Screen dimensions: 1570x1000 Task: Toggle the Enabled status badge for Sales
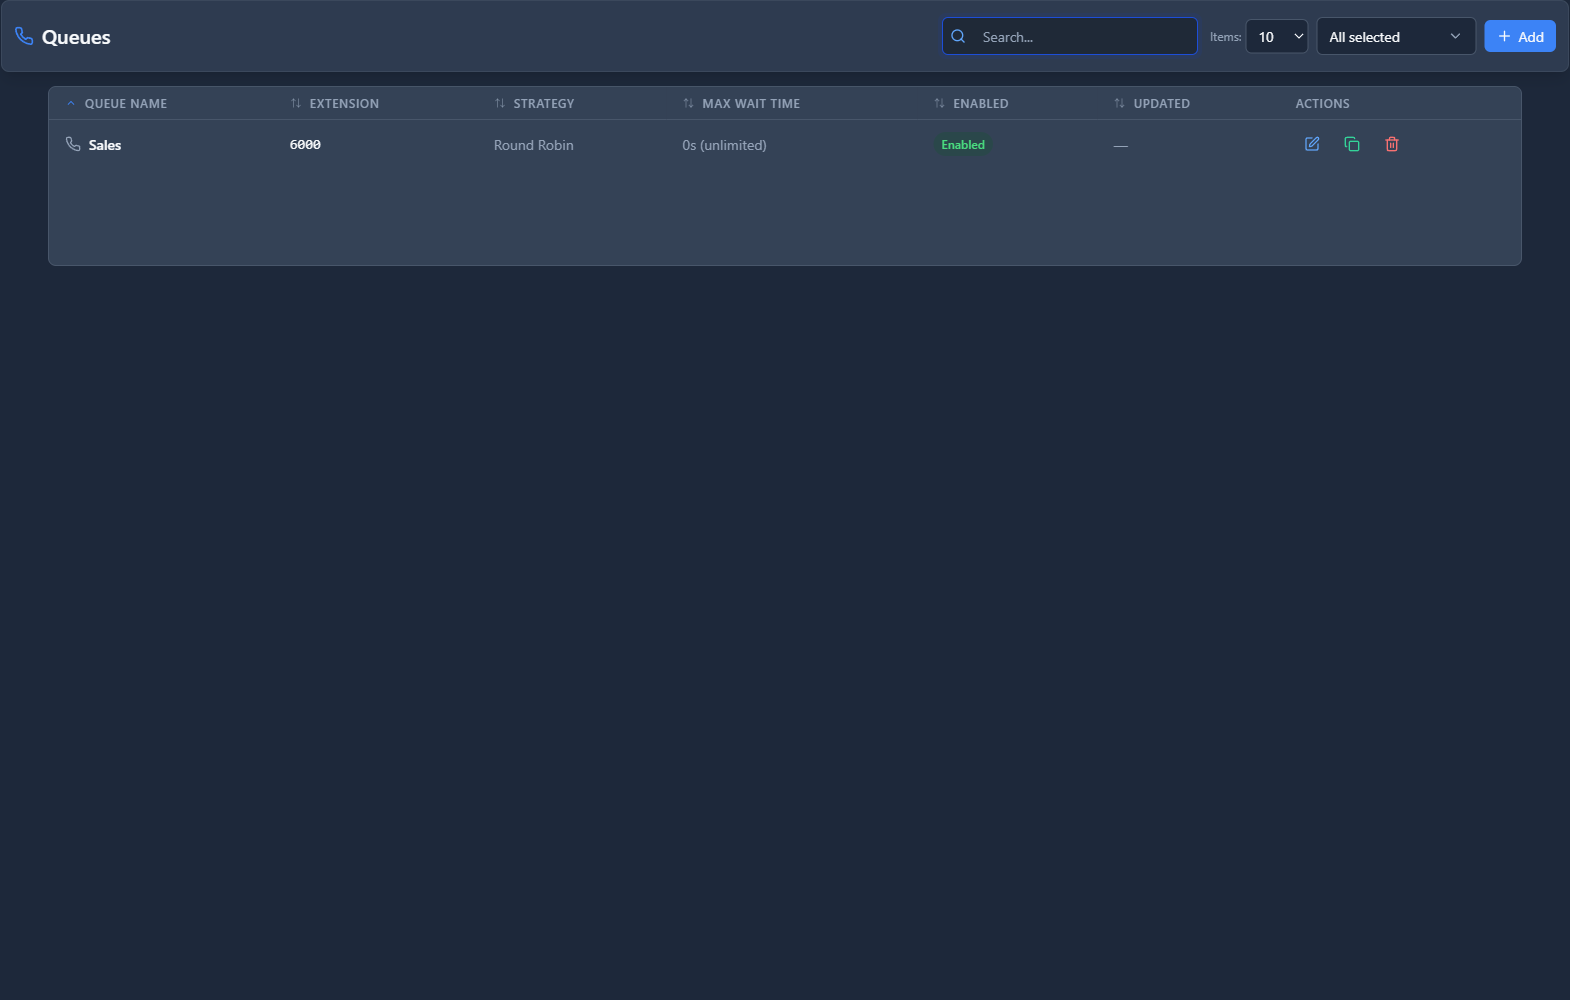tap(962, 145)
